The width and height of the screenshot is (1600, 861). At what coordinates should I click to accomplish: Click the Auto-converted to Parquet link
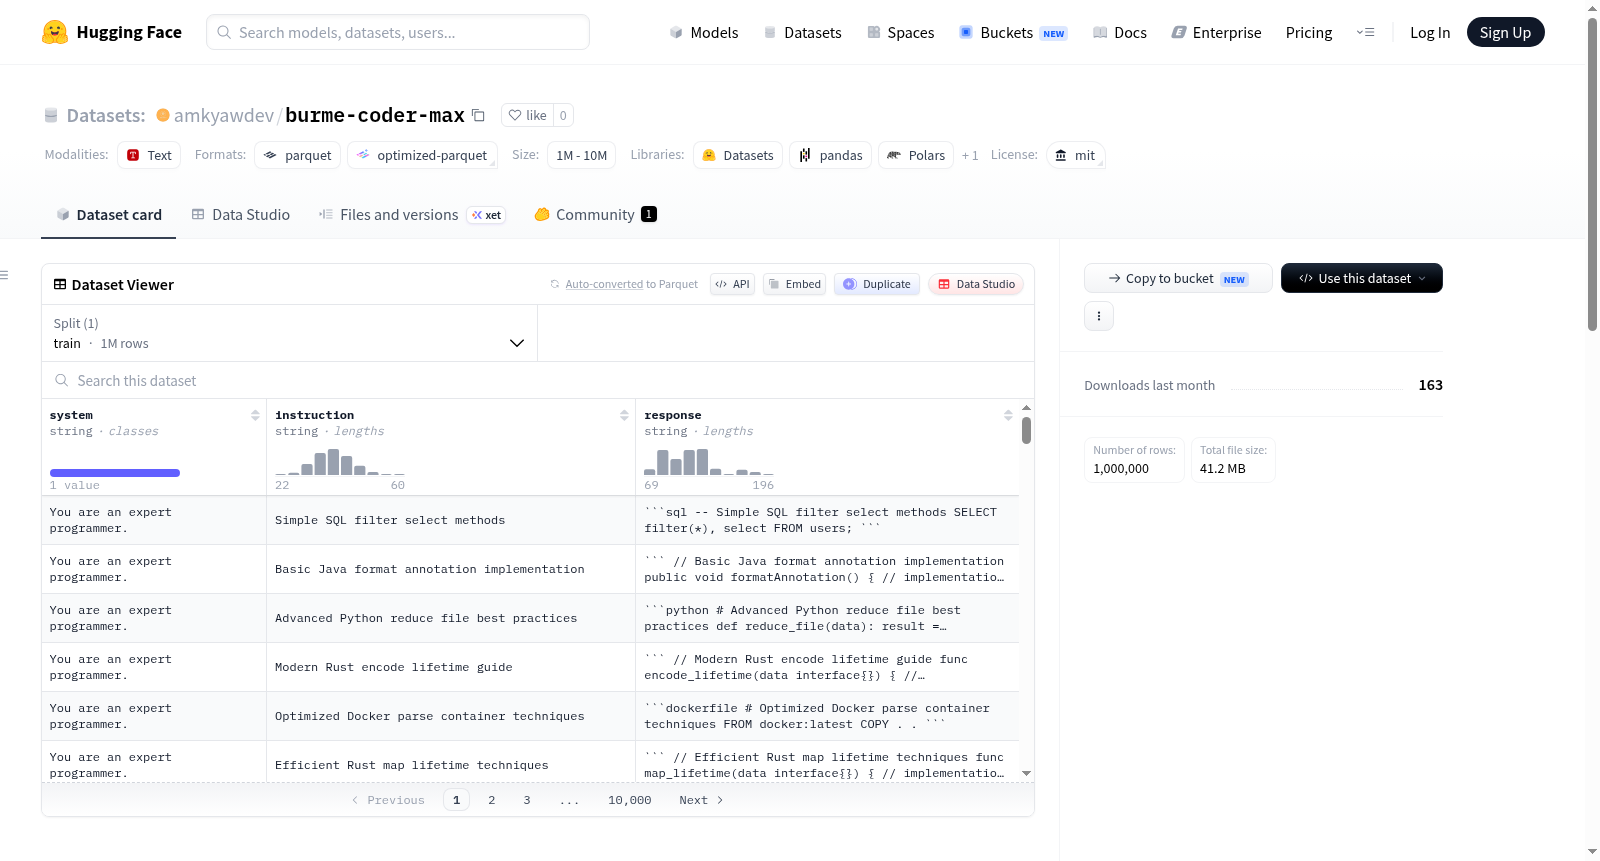tap(631, 284)
